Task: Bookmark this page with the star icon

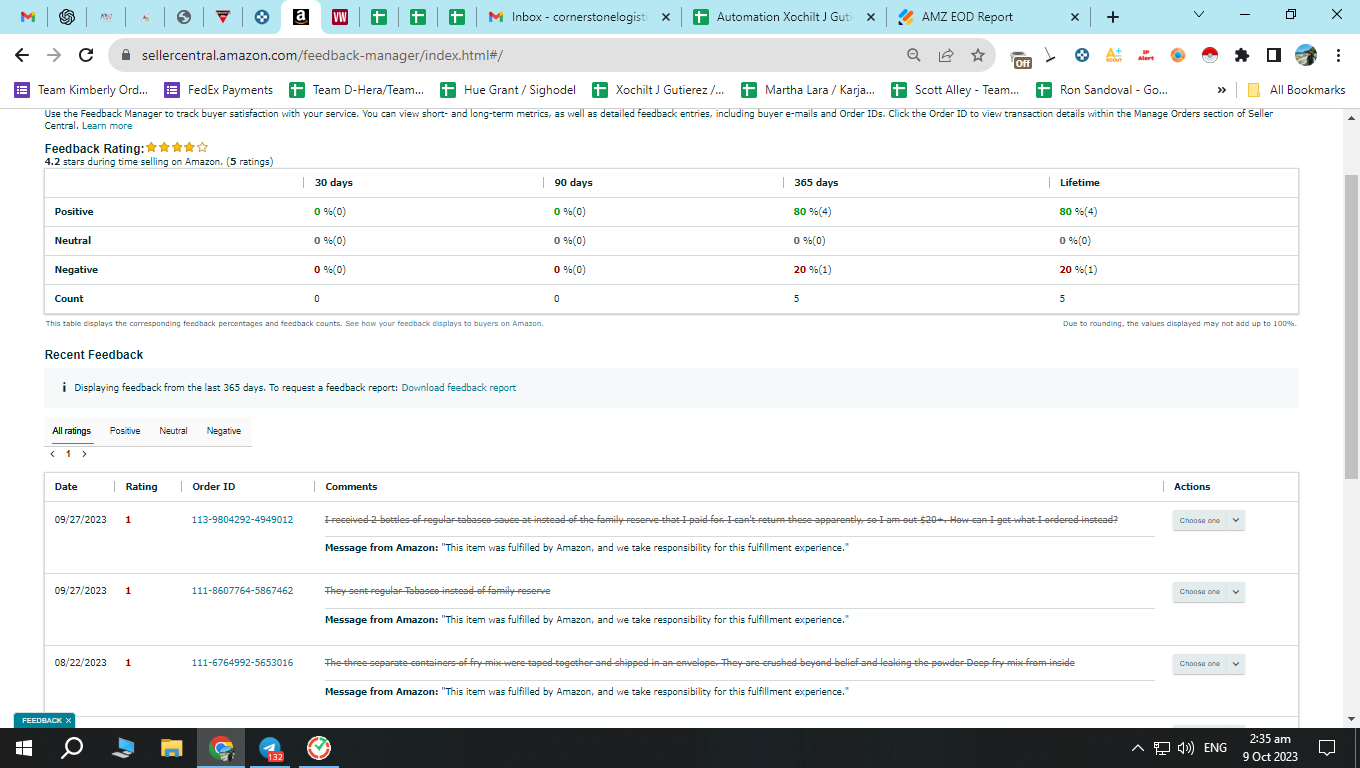Action: click(x=978, y=55)
